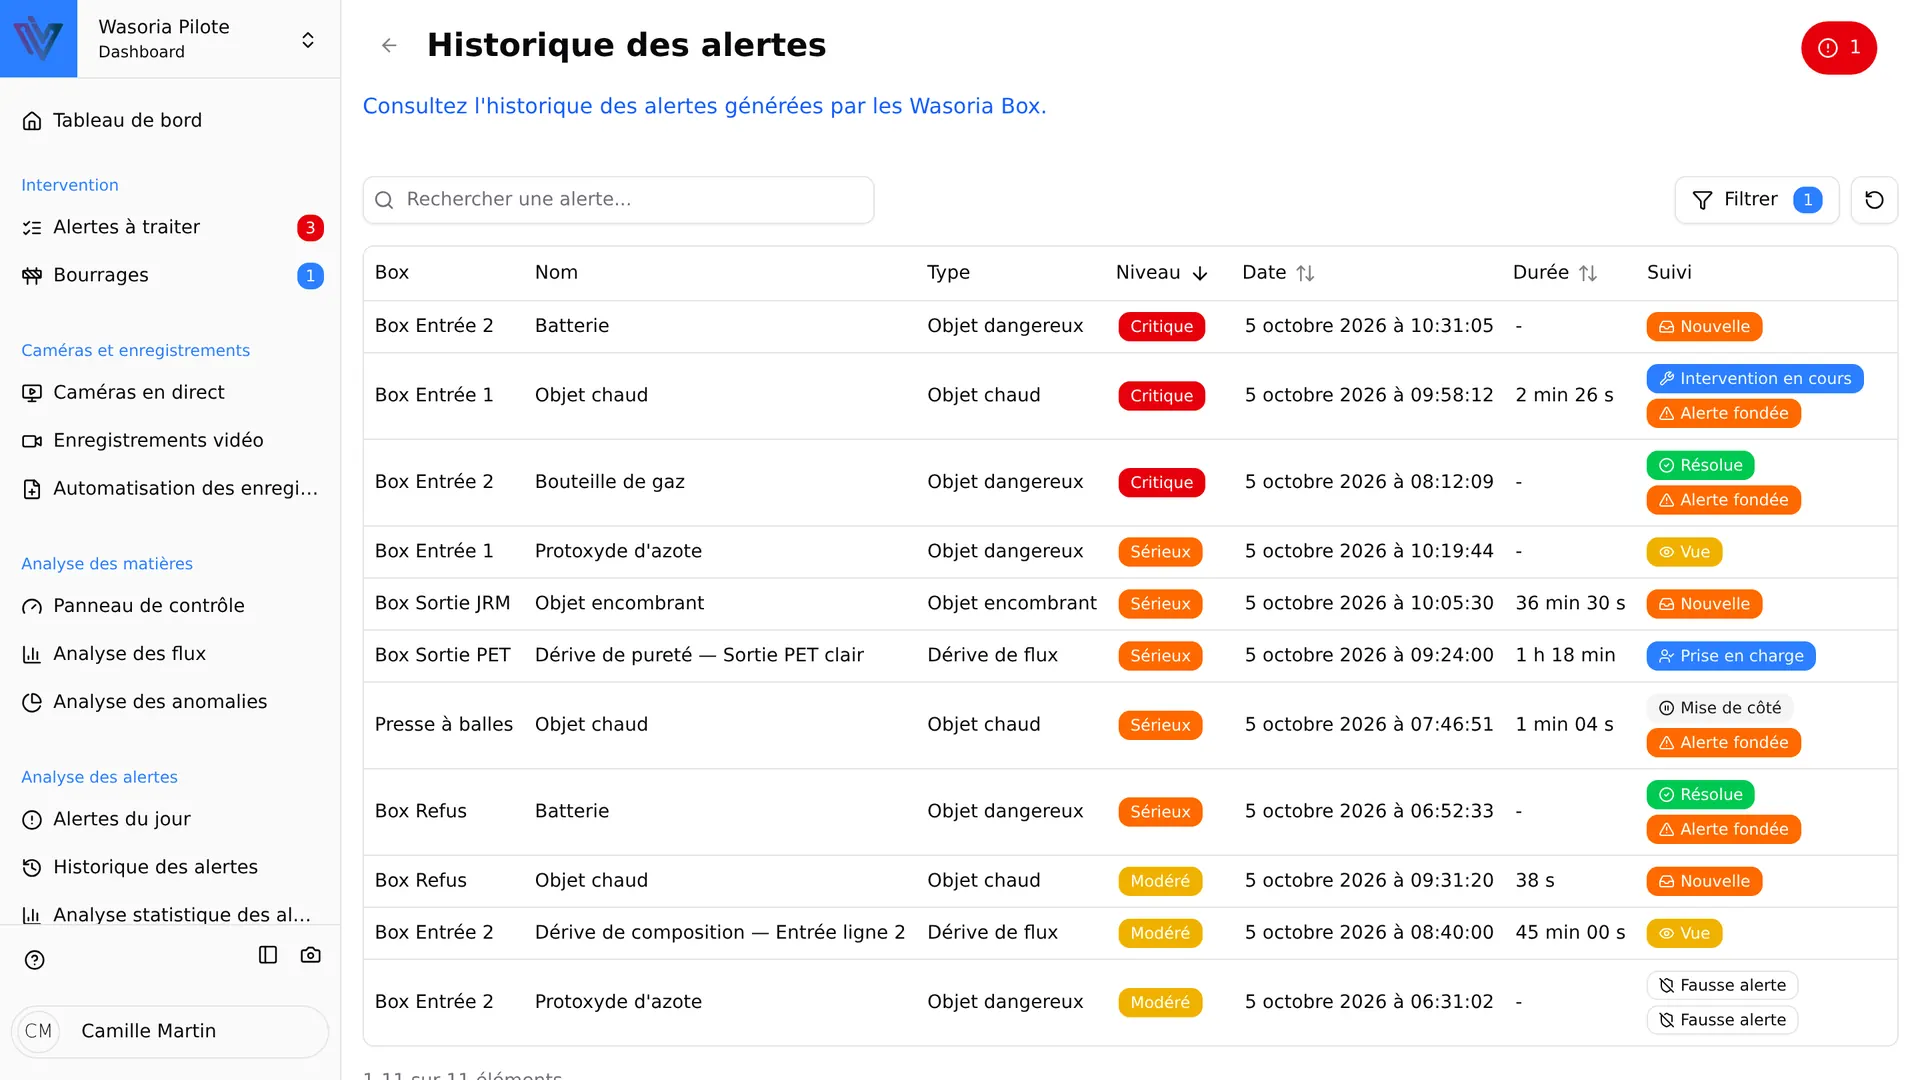The height and width of the screenshot is (1080, 1920).
Task: Click the Résolue badge on Box Refus Batterie row
Action: click(x=1700, y=795)
